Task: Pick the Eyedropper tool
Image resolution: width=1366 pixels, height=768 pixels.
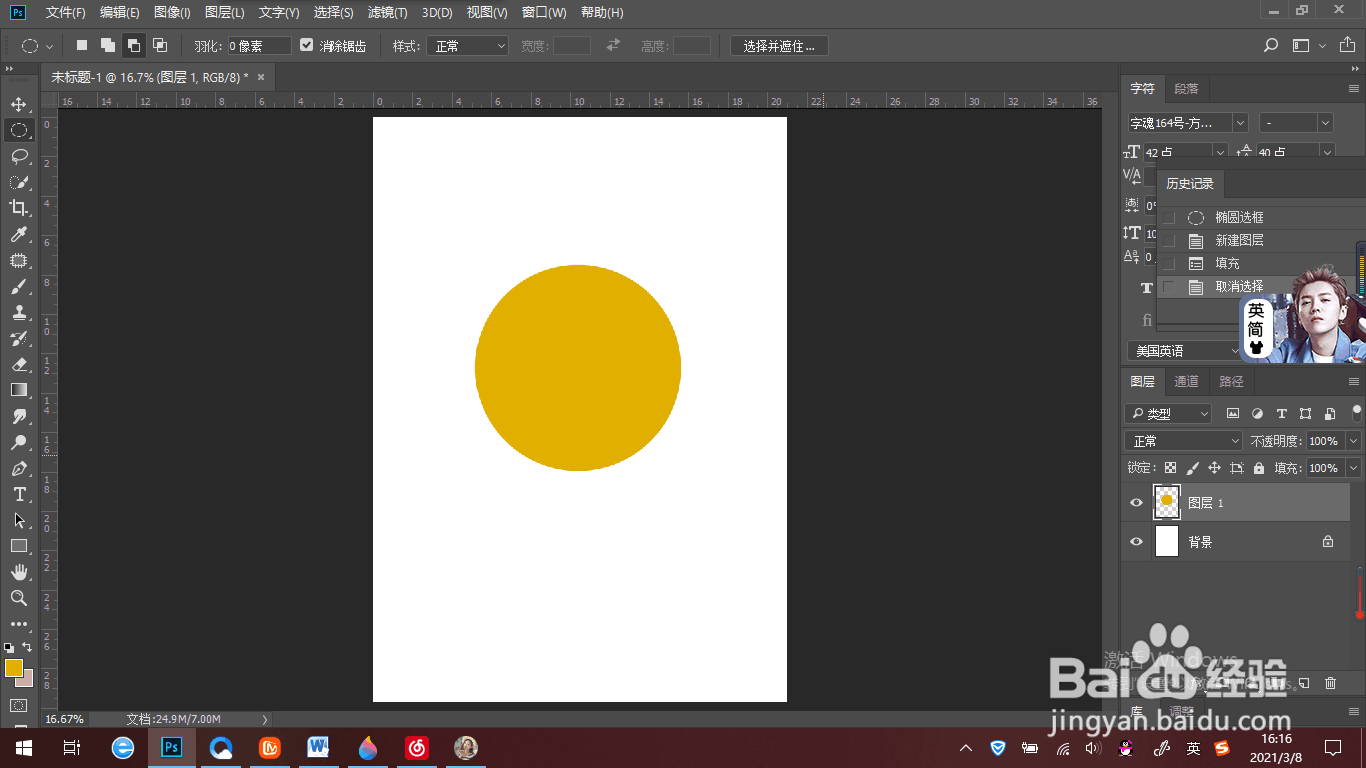Action: click(x=19, y=234)
